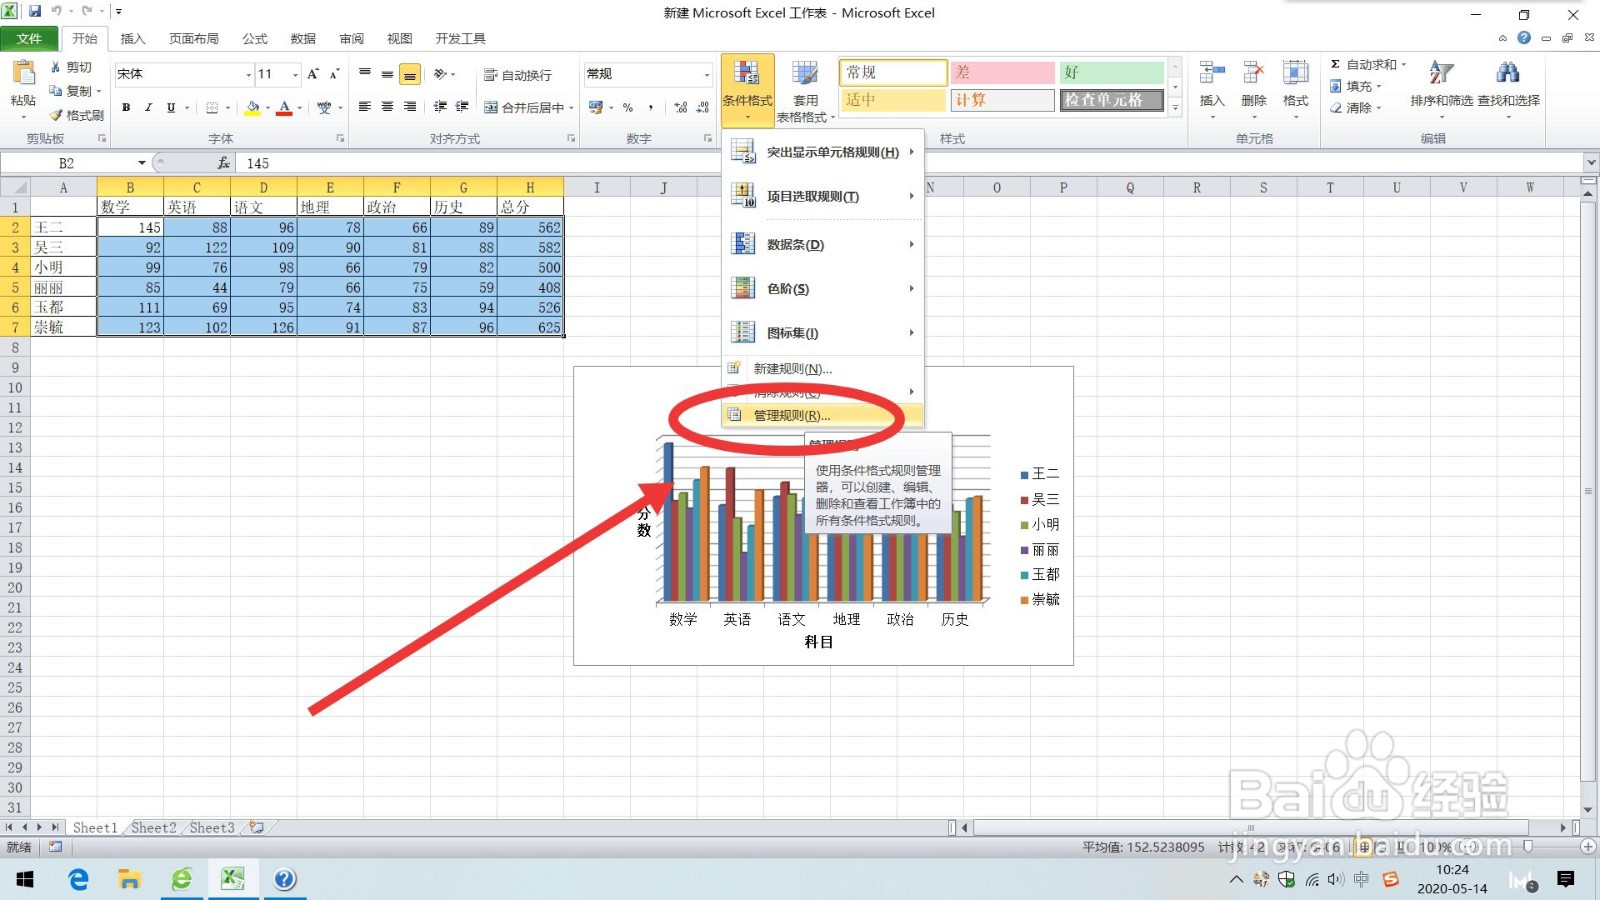Apply the red font color

284,107
